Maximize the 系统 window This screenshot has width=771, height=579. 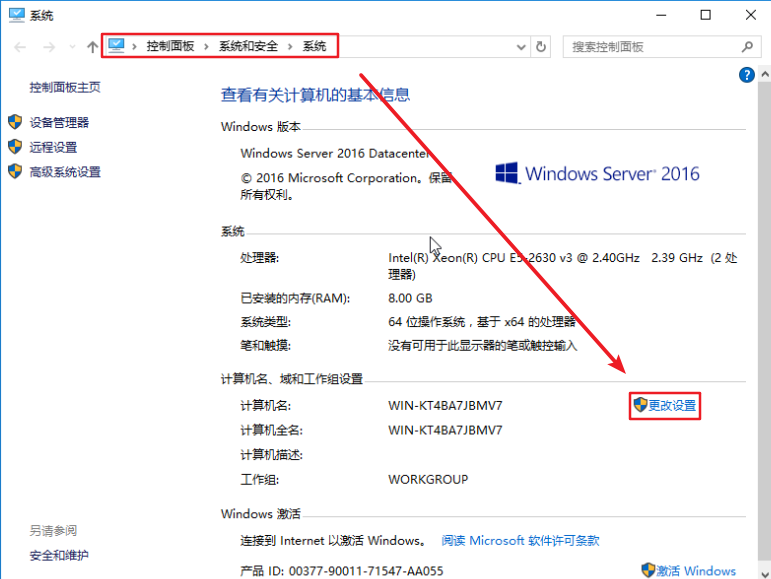(706, 15)
